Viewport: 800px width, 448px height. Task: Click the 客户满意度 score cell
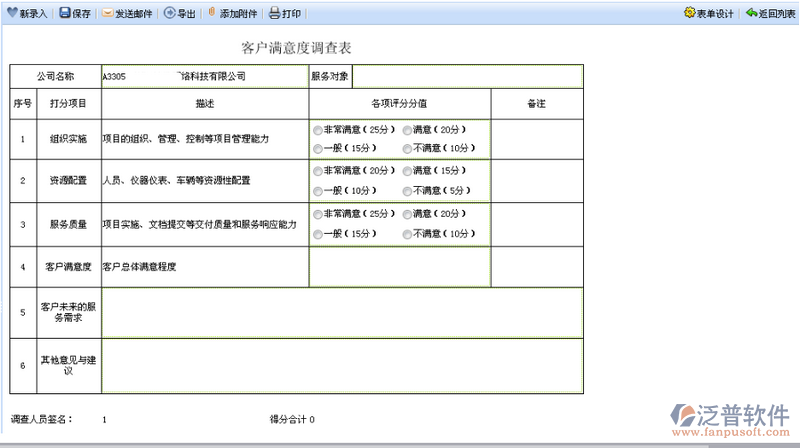399,266
